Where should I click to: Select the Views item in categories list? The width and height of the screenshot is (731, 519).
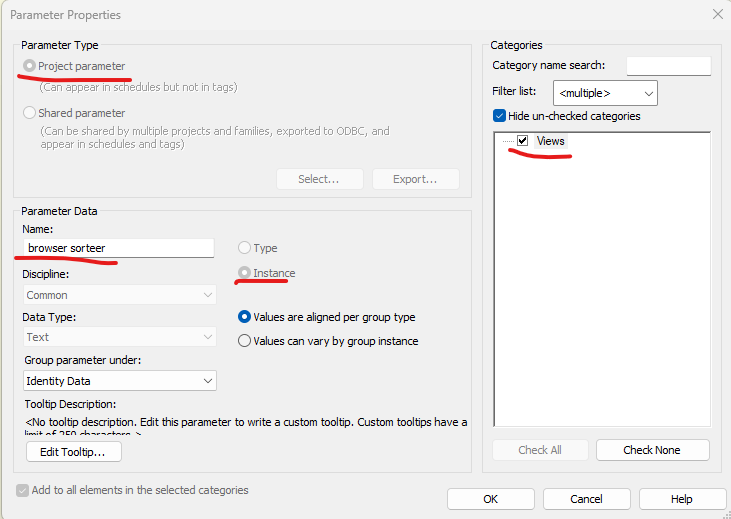click(551, 141)
